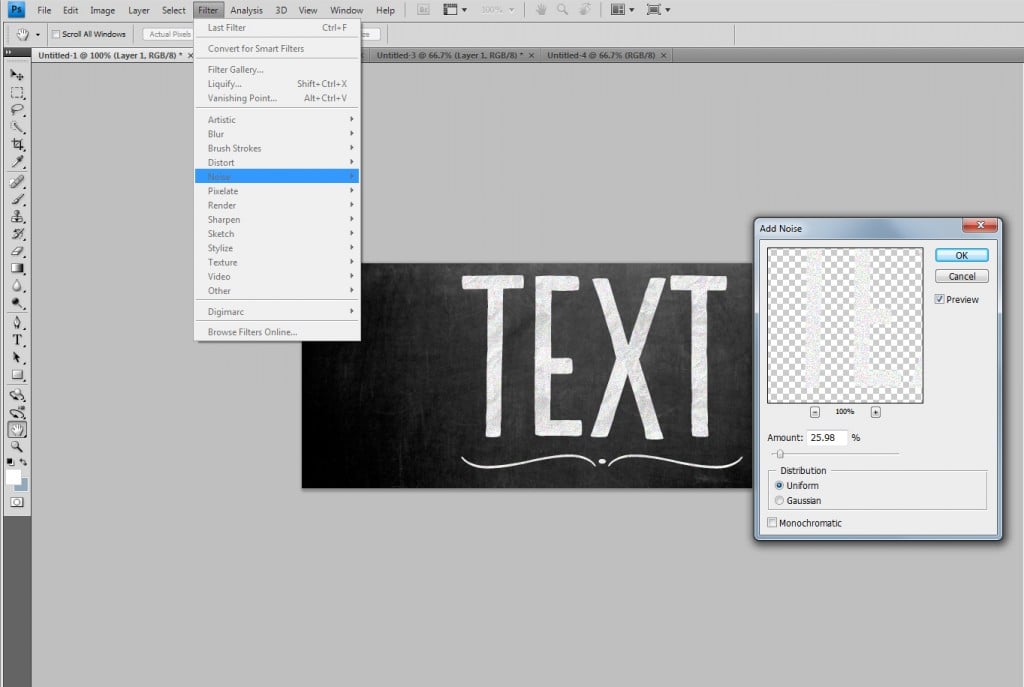Image resolution: width=1024 pixels, height=687 pixels.
Task: Toggle the Preview checkbox in Add Noise
Action: click(x=939, y=299)
